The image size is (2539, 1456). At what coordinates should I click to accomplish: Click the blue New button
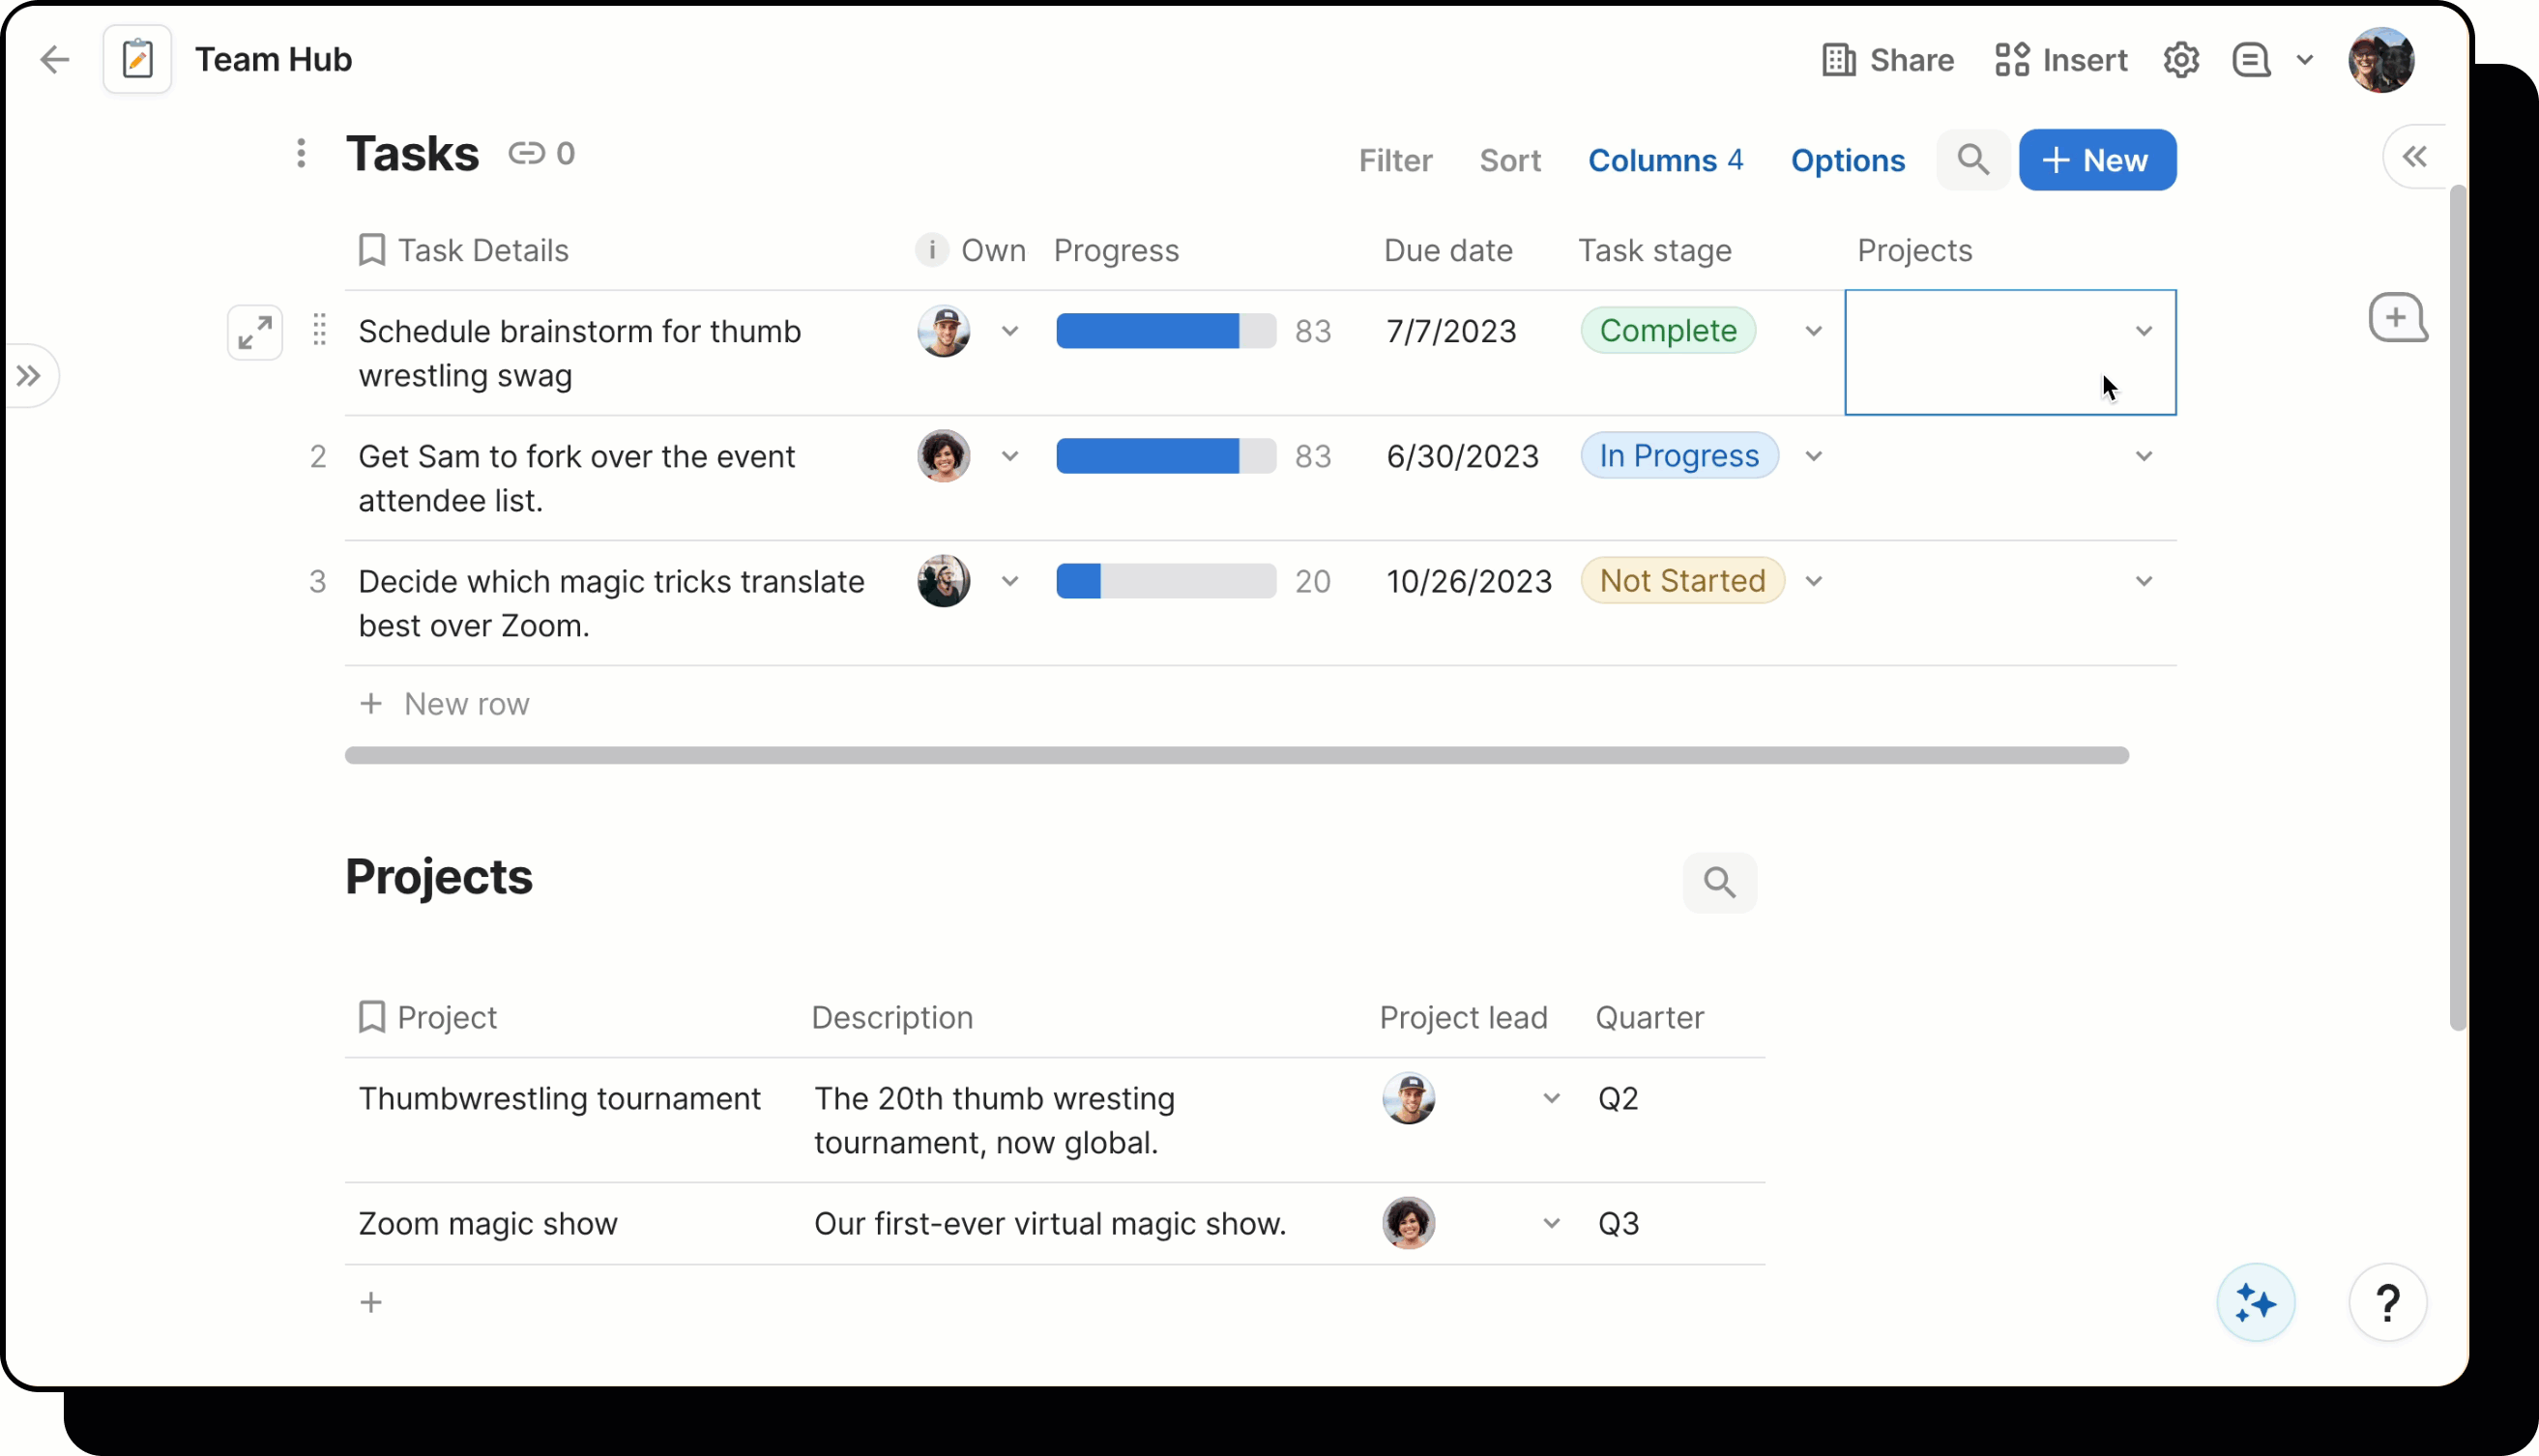click(x=2097, y=160)
